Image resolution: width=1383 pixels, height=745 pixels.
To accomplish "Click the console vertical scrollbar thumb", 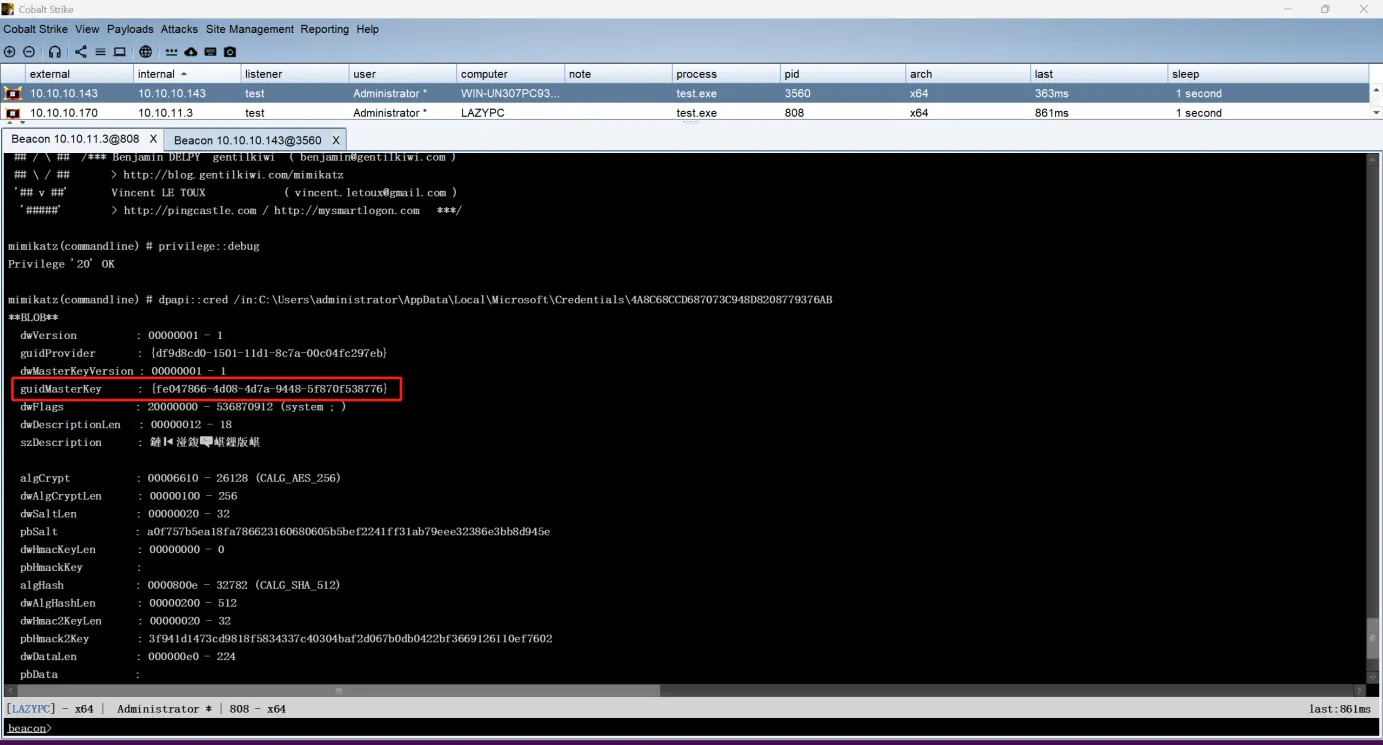I will [x=1372, y=638].
